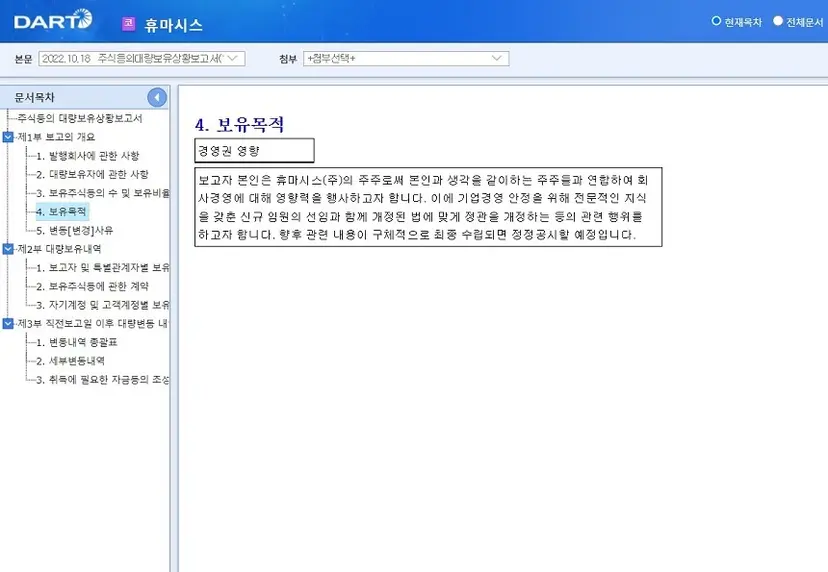This screenshot has height=572, width=828.
Task: Go to 2. 보유주식등에 관한 계약
Action: coord(92,286)
